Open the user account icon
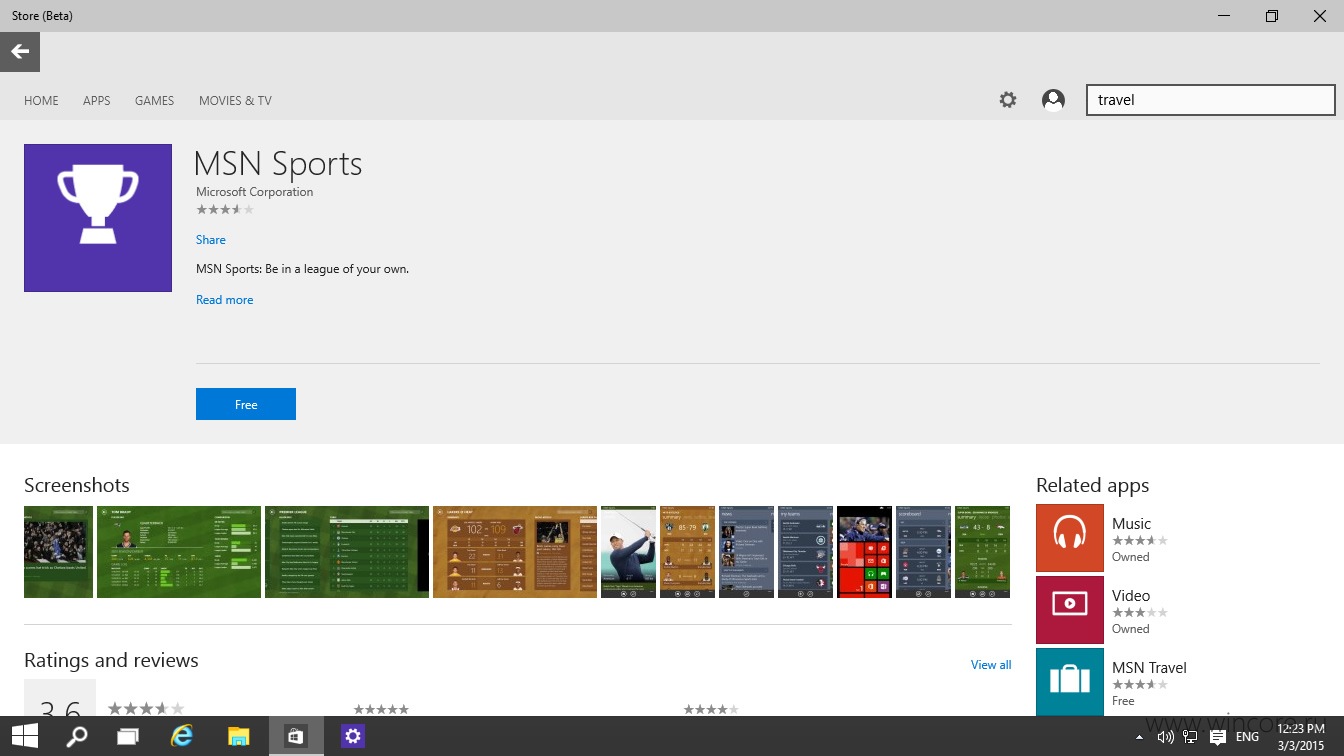The width and height of the screenshot is (1344, 756). pyautogui.click(x=1053, y=100)
